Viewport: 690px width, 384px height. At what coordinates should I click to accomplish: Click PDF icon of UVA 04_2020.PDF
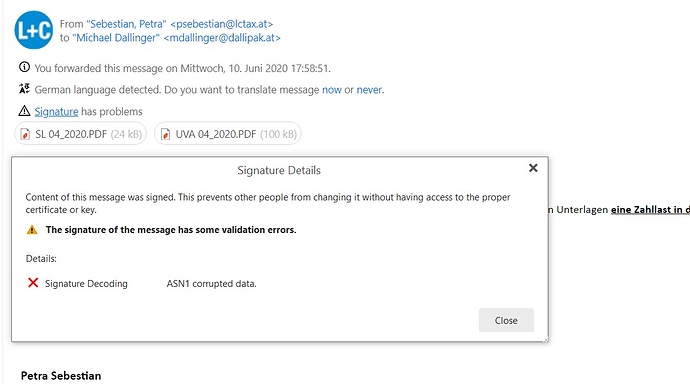coord(165,134)
